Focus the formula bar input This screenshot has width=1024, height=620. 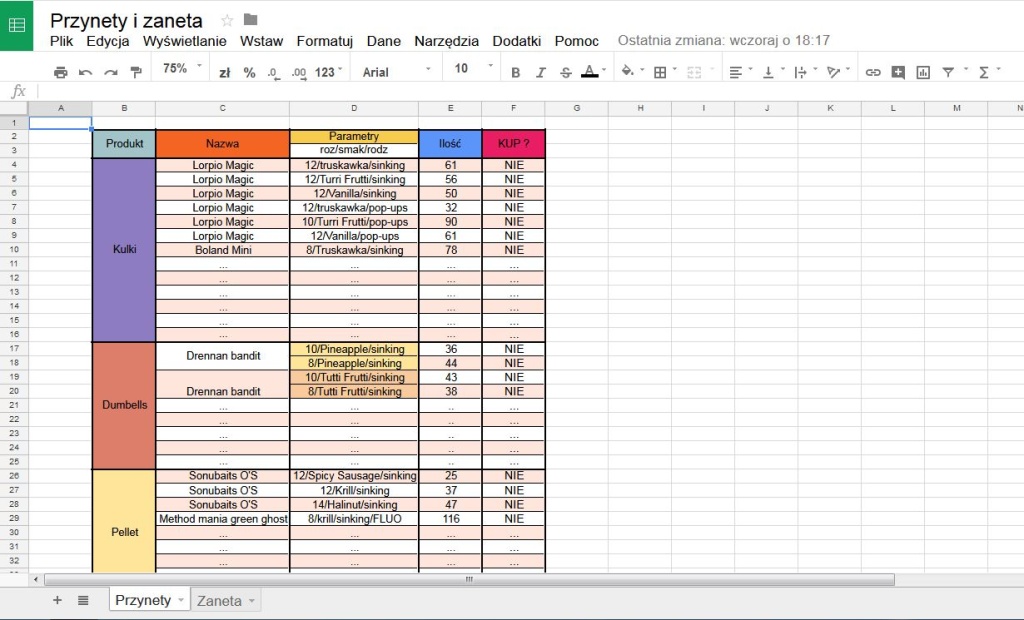point(529,91)
